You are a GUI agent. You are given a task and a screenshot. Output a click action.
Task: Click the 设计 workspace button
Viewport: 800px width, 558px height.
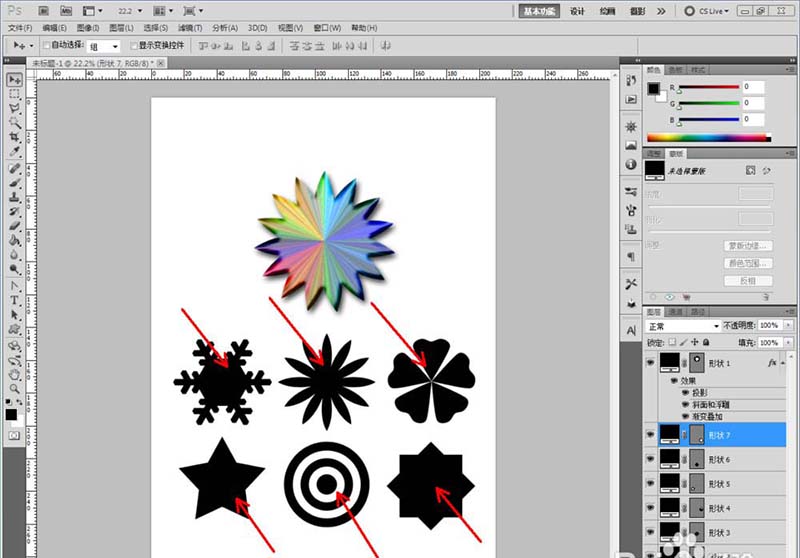click(577, 11)
